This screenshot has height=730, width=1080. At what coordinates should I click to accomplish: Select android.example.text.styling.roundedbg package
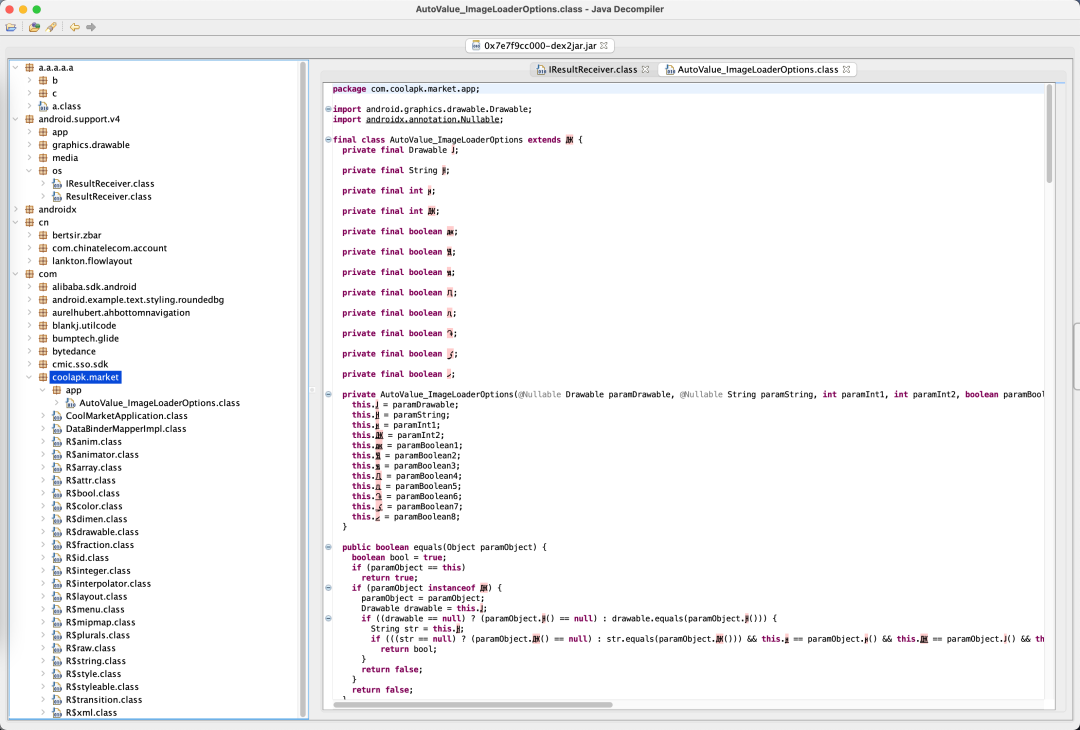tap(138, 300)
